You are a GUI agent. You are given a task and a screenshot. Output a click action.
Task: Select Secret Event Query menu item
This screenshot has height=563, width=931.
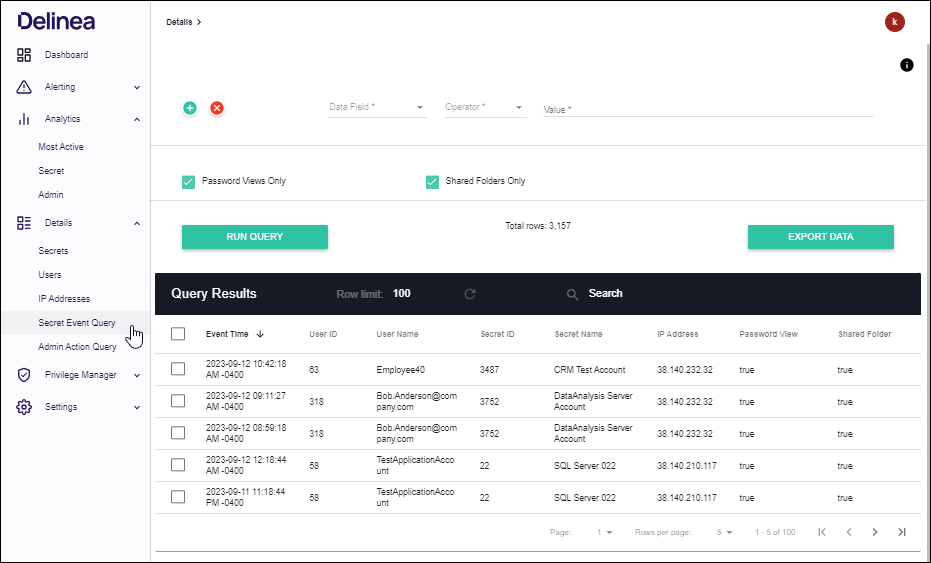click(77, 323)
